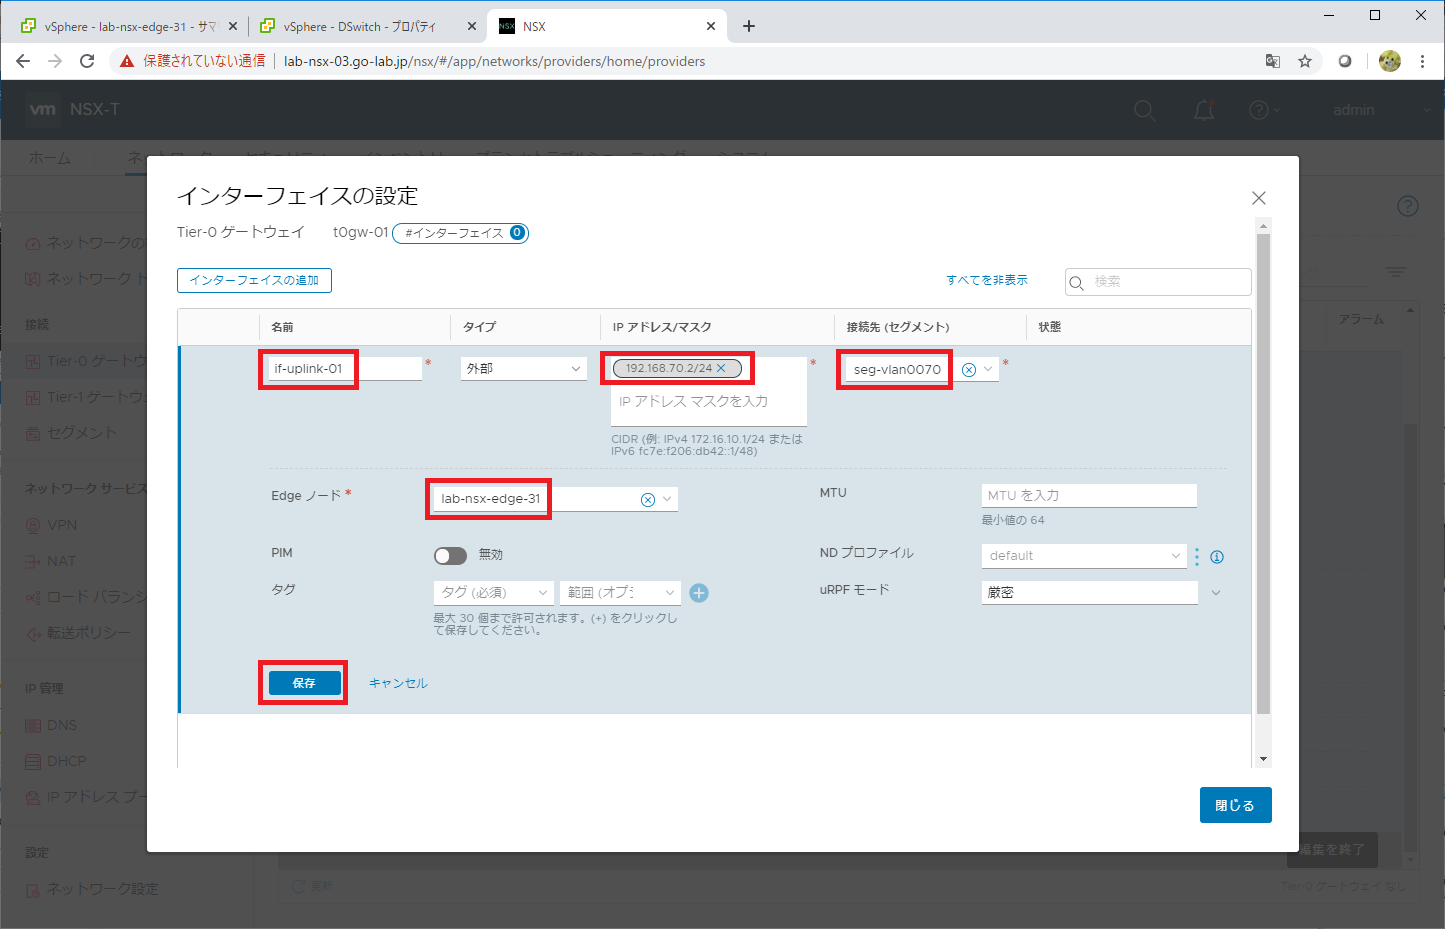Expand the Edge ノード dropdown arrow
This screenshot has height=929, width=1445.
coord(668,499)
